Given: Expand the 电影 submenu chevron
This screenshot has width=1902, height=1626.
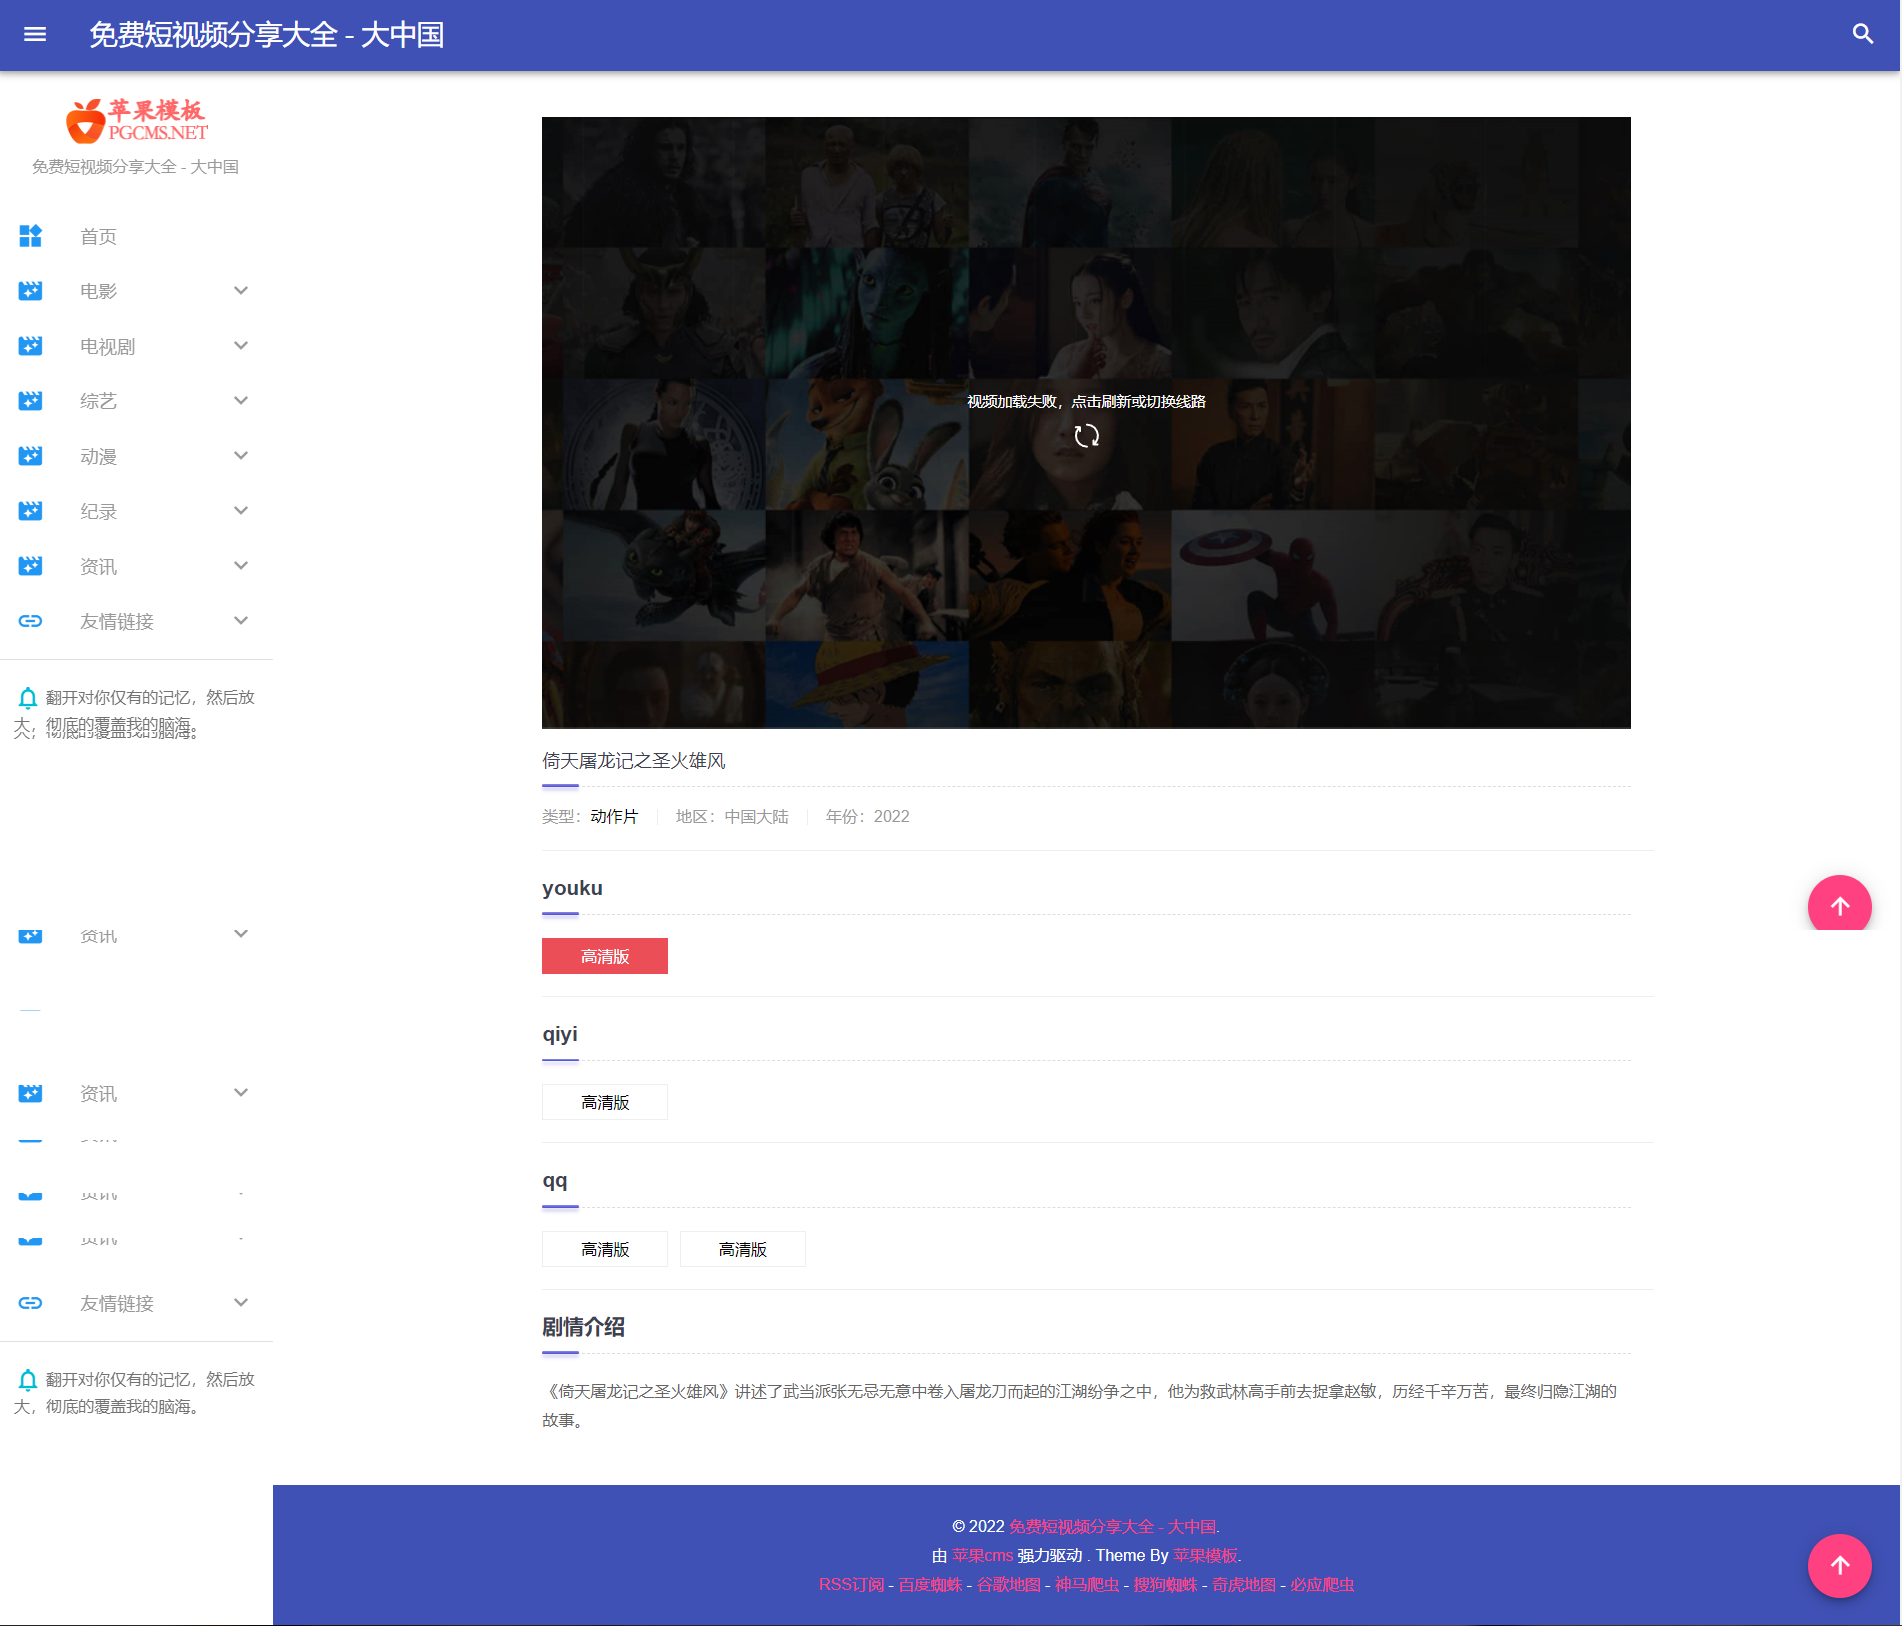Looking at the screenshot, I should pos(241,291).
